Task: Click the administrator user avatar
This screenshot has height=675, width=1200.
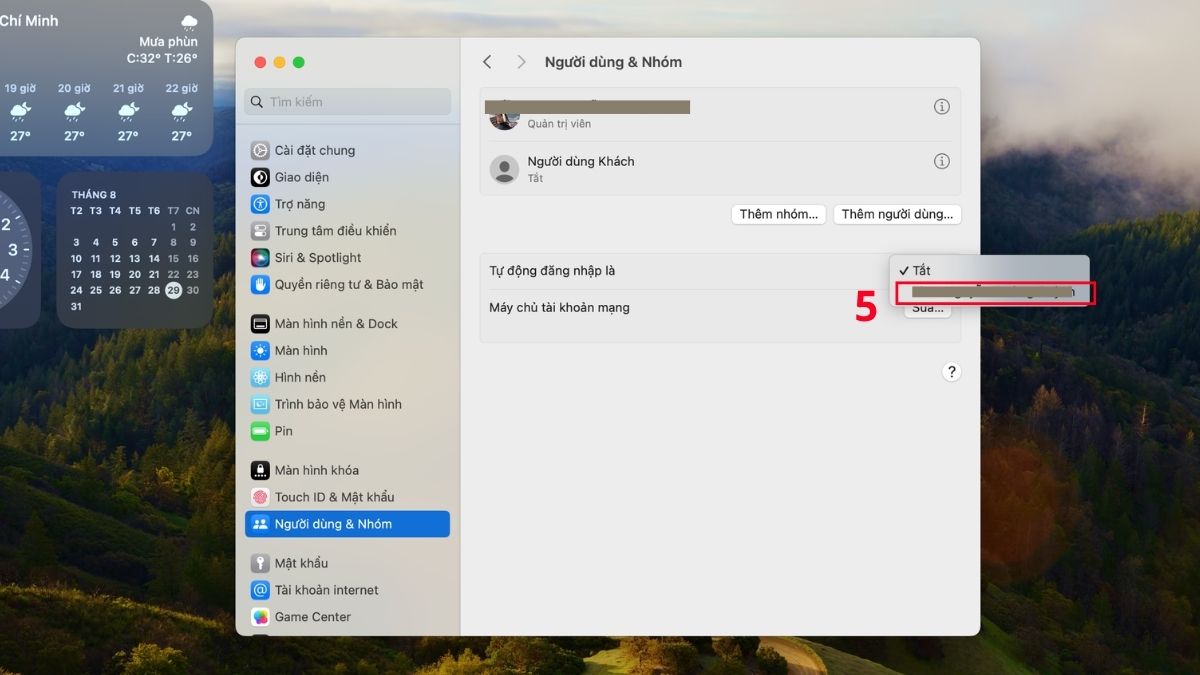Action: (504, 119)
